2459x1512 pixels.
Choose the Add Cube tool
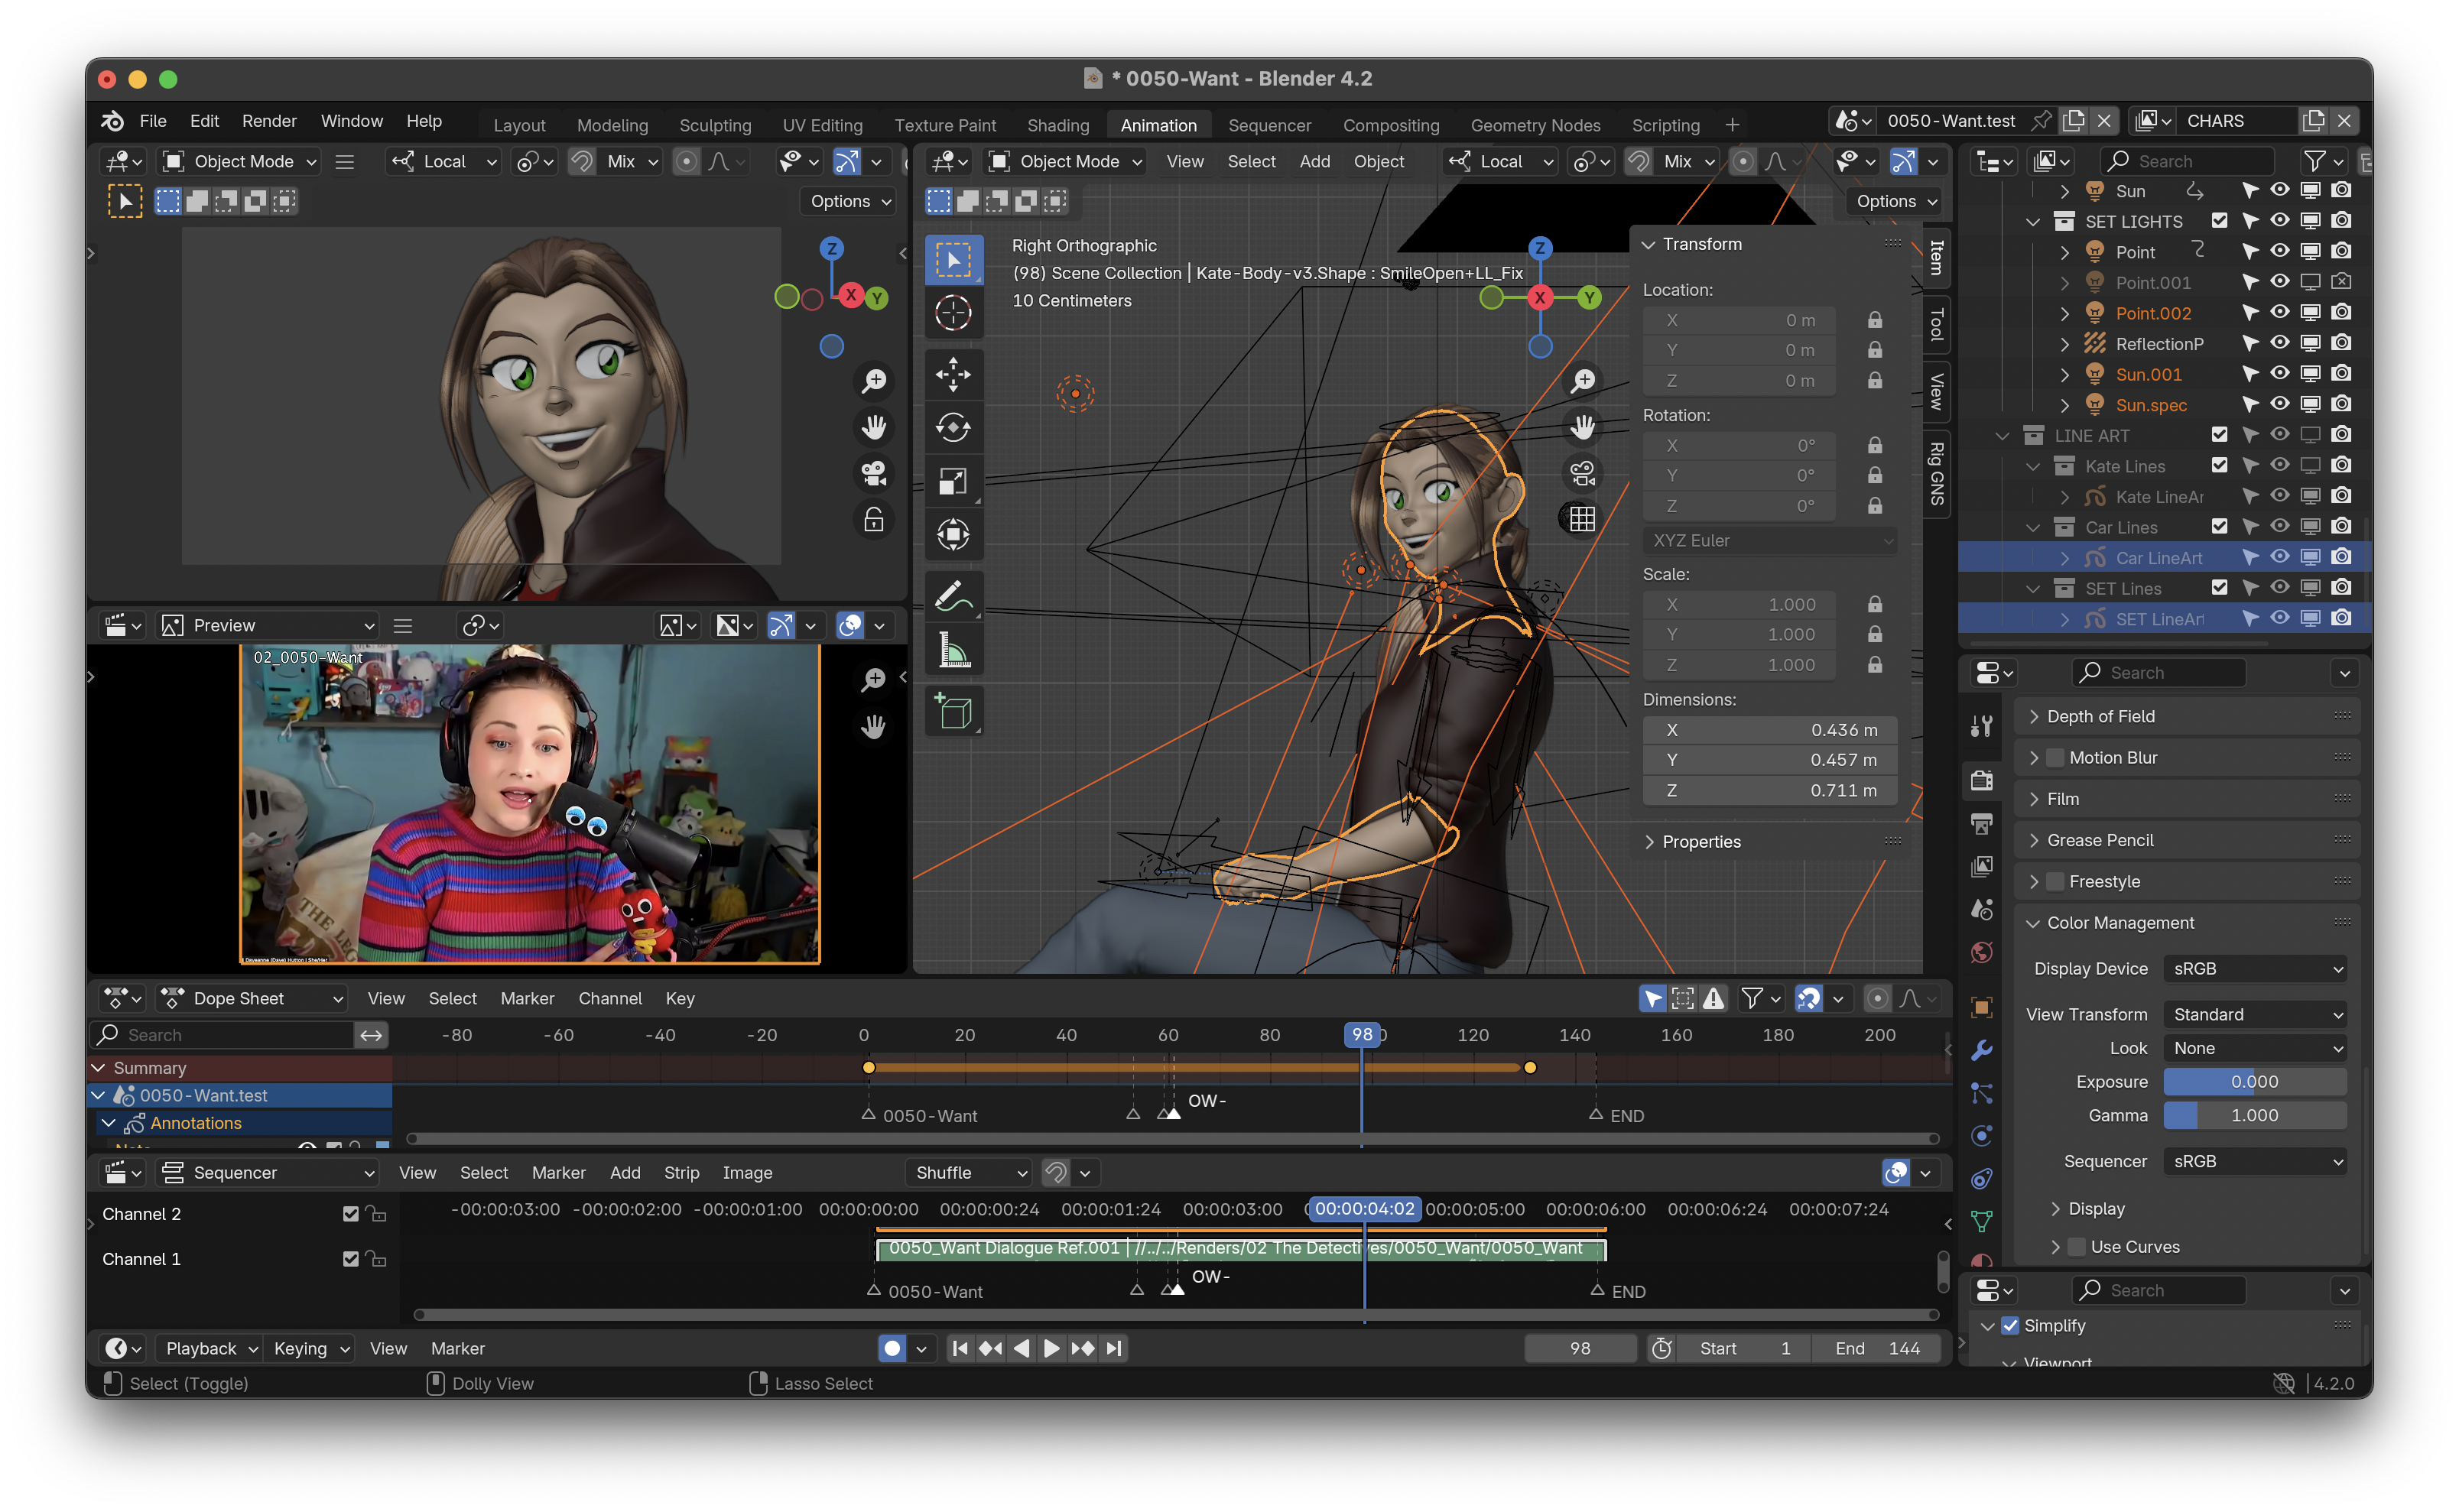(x=953, y=712)
